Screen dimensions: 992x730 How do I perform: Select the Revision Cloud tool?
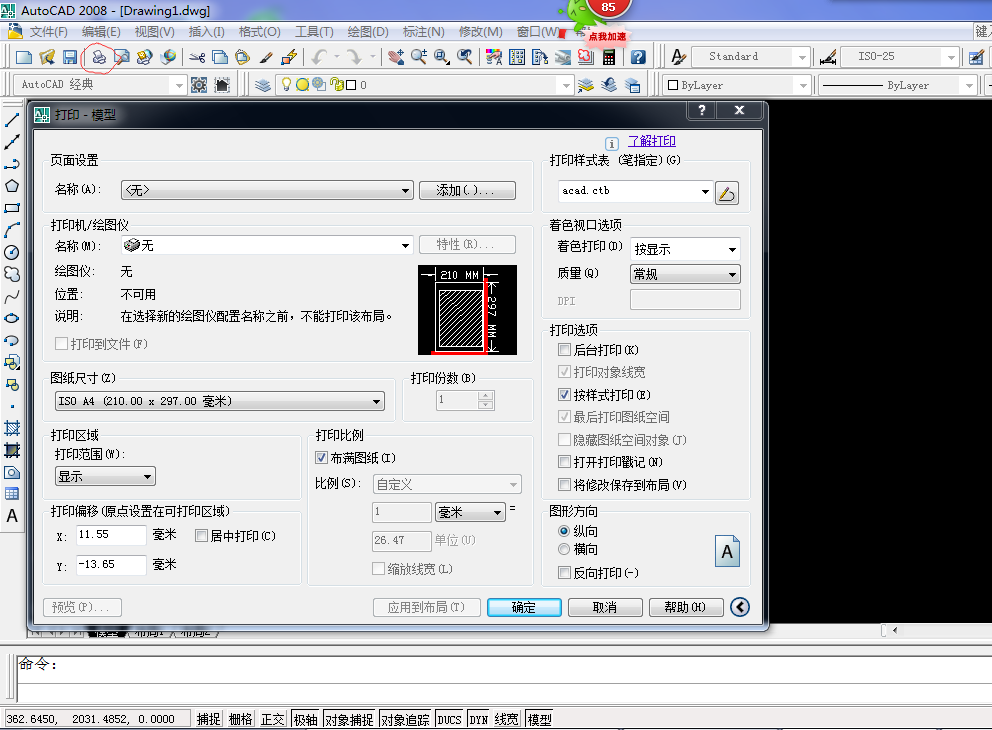11,274
